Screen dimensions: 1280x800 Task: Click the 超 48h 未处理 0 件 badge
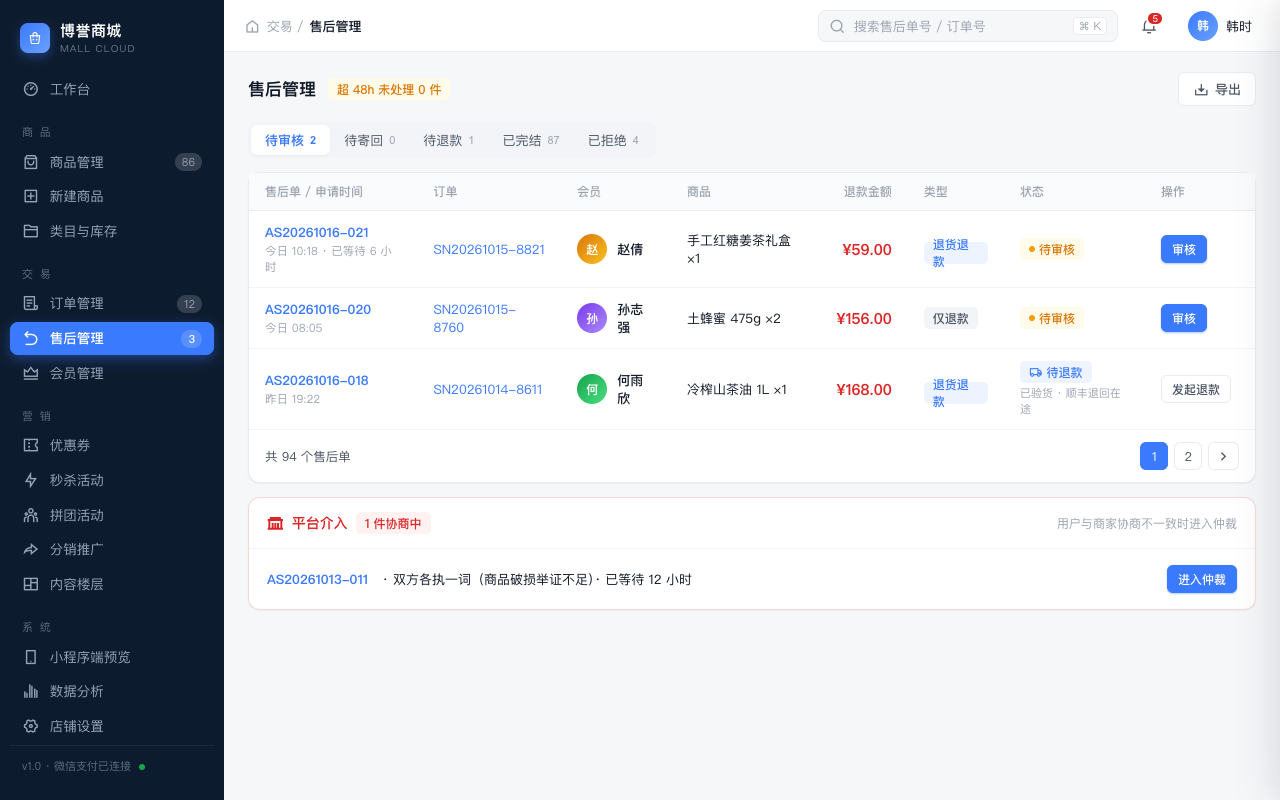tap(389, 89)
